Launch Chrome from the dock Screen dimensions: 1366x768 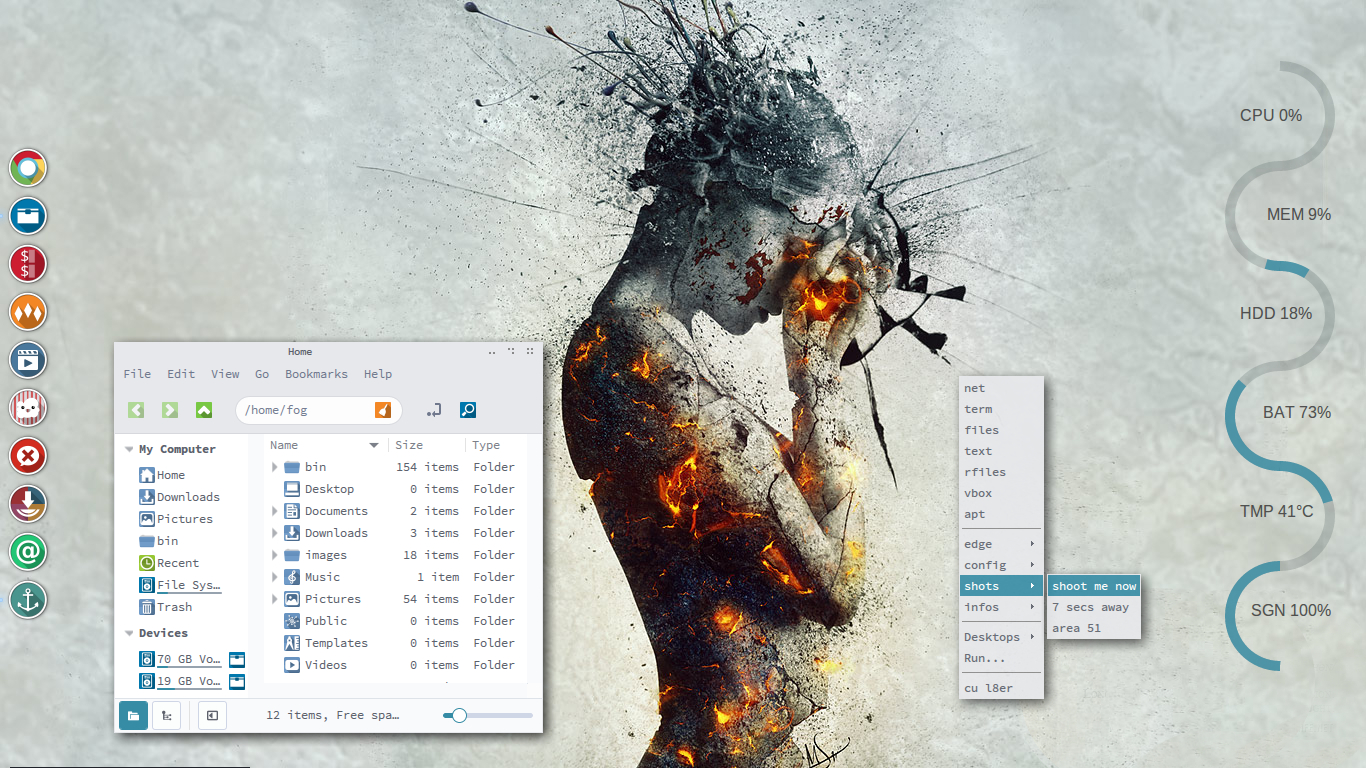click(28, 168)
